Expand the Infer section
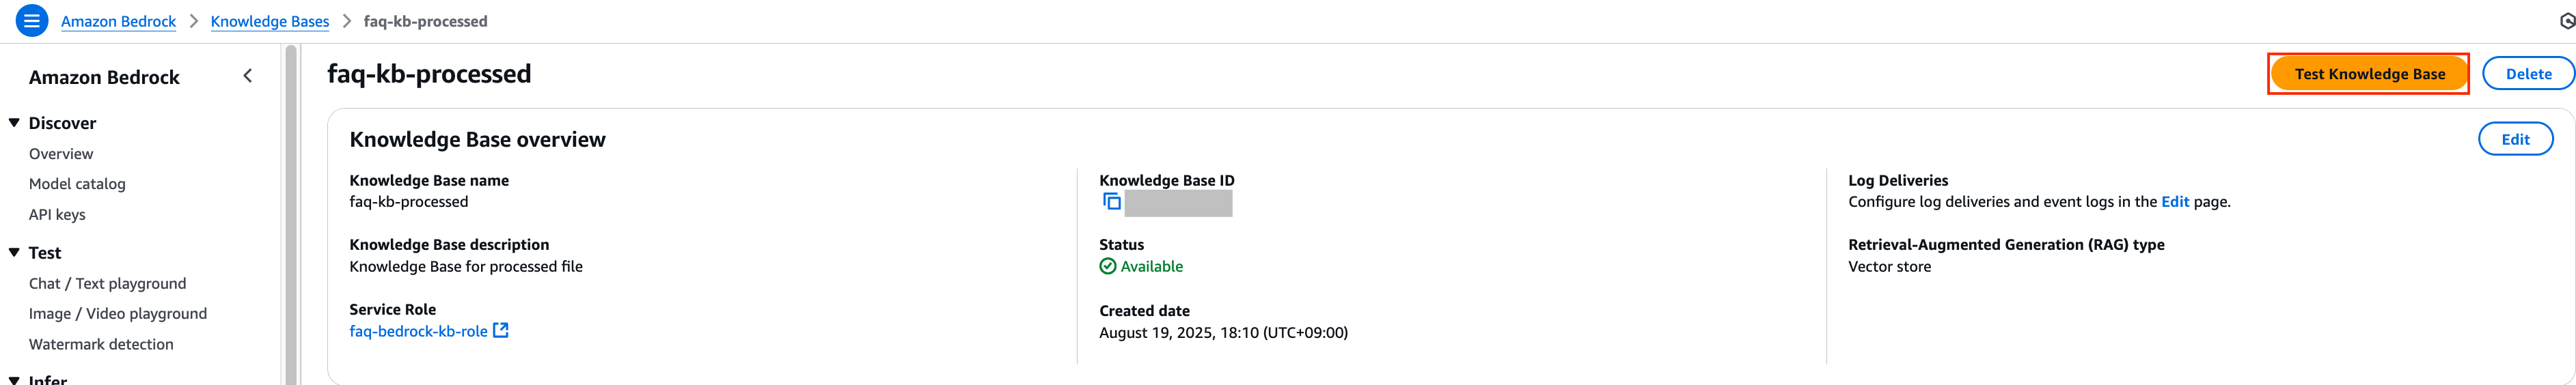This screenshot has height=385, width=2576. pyautogui.click(x=14, y=380)
